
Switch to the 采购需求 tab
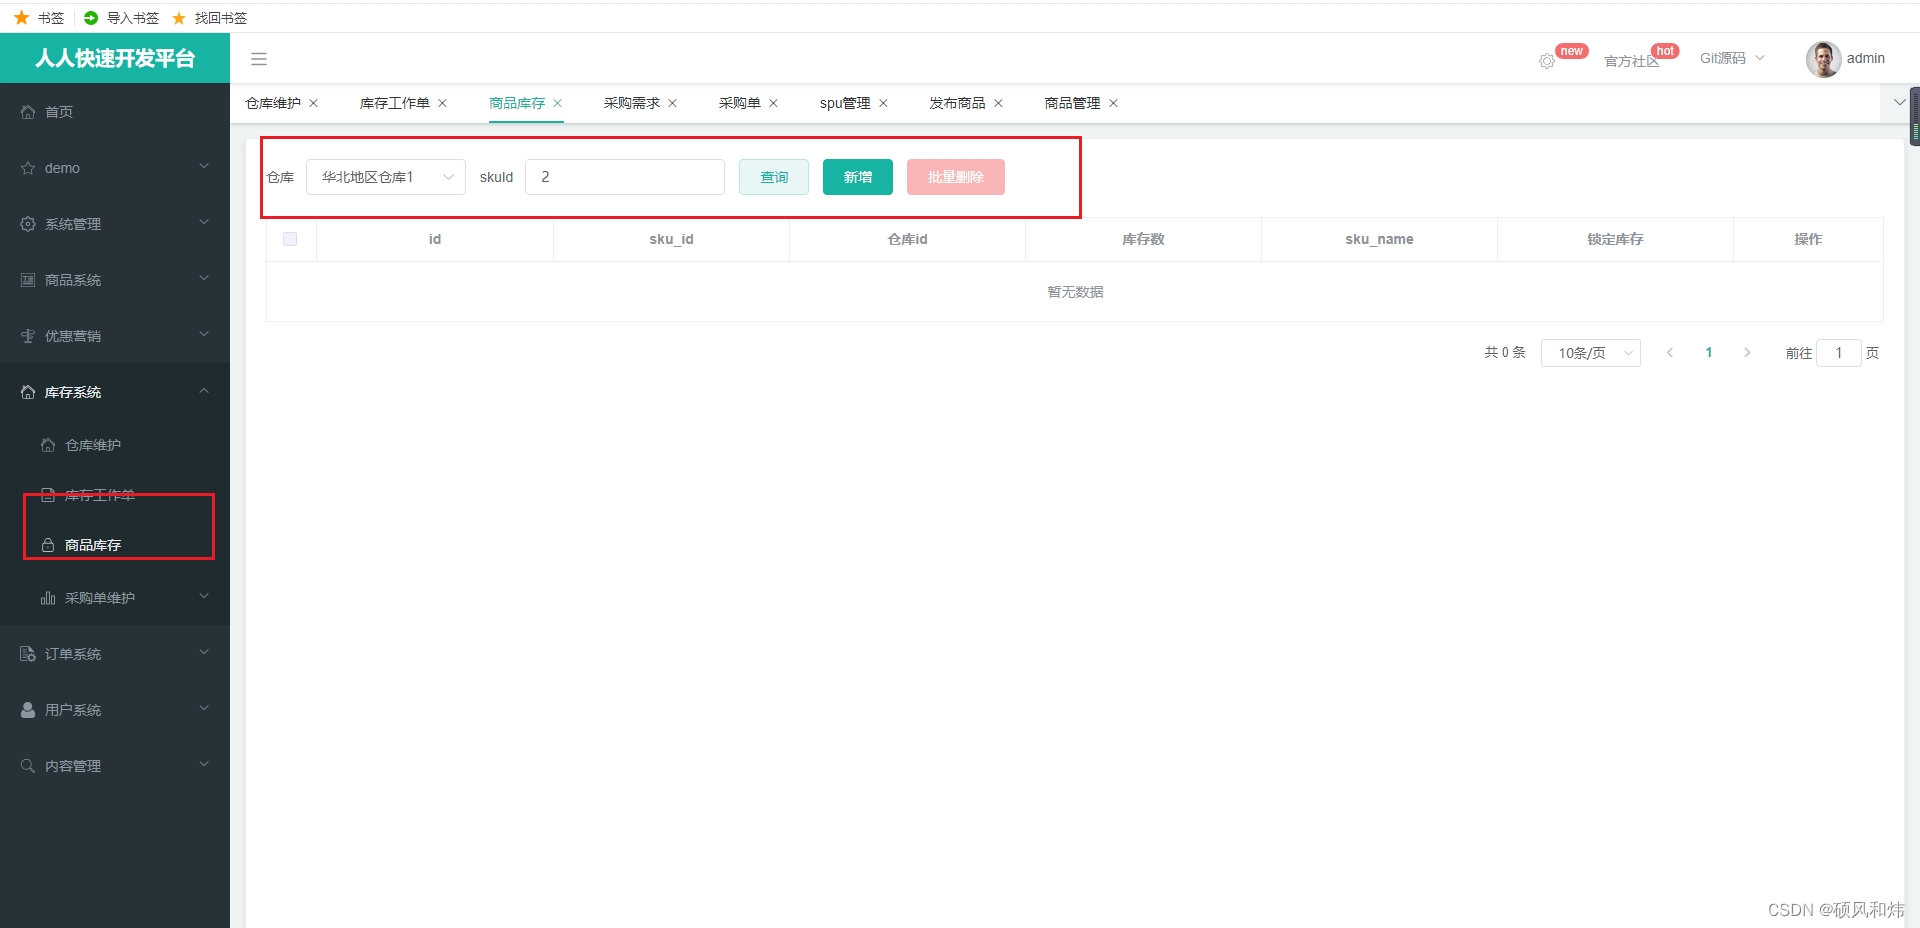630,103
